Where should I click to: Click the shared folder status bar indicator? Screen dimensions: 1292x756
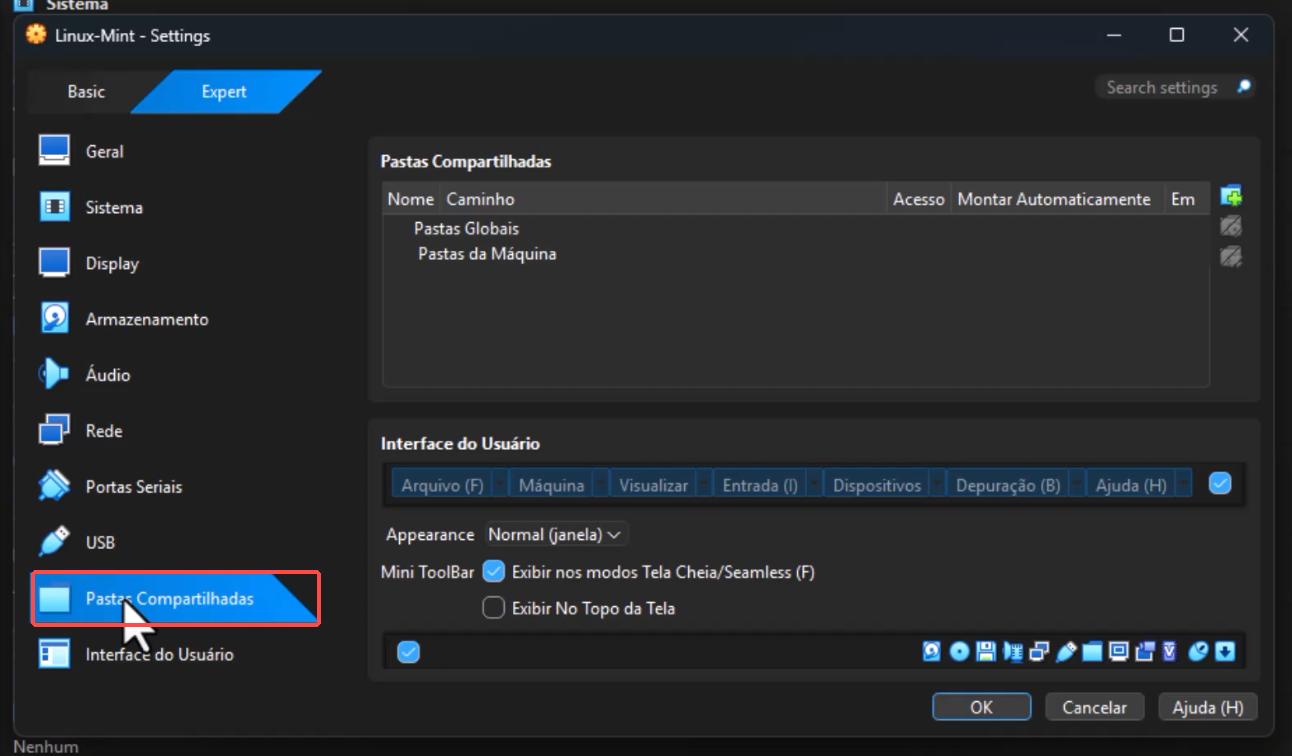(x=1092, y=652)
